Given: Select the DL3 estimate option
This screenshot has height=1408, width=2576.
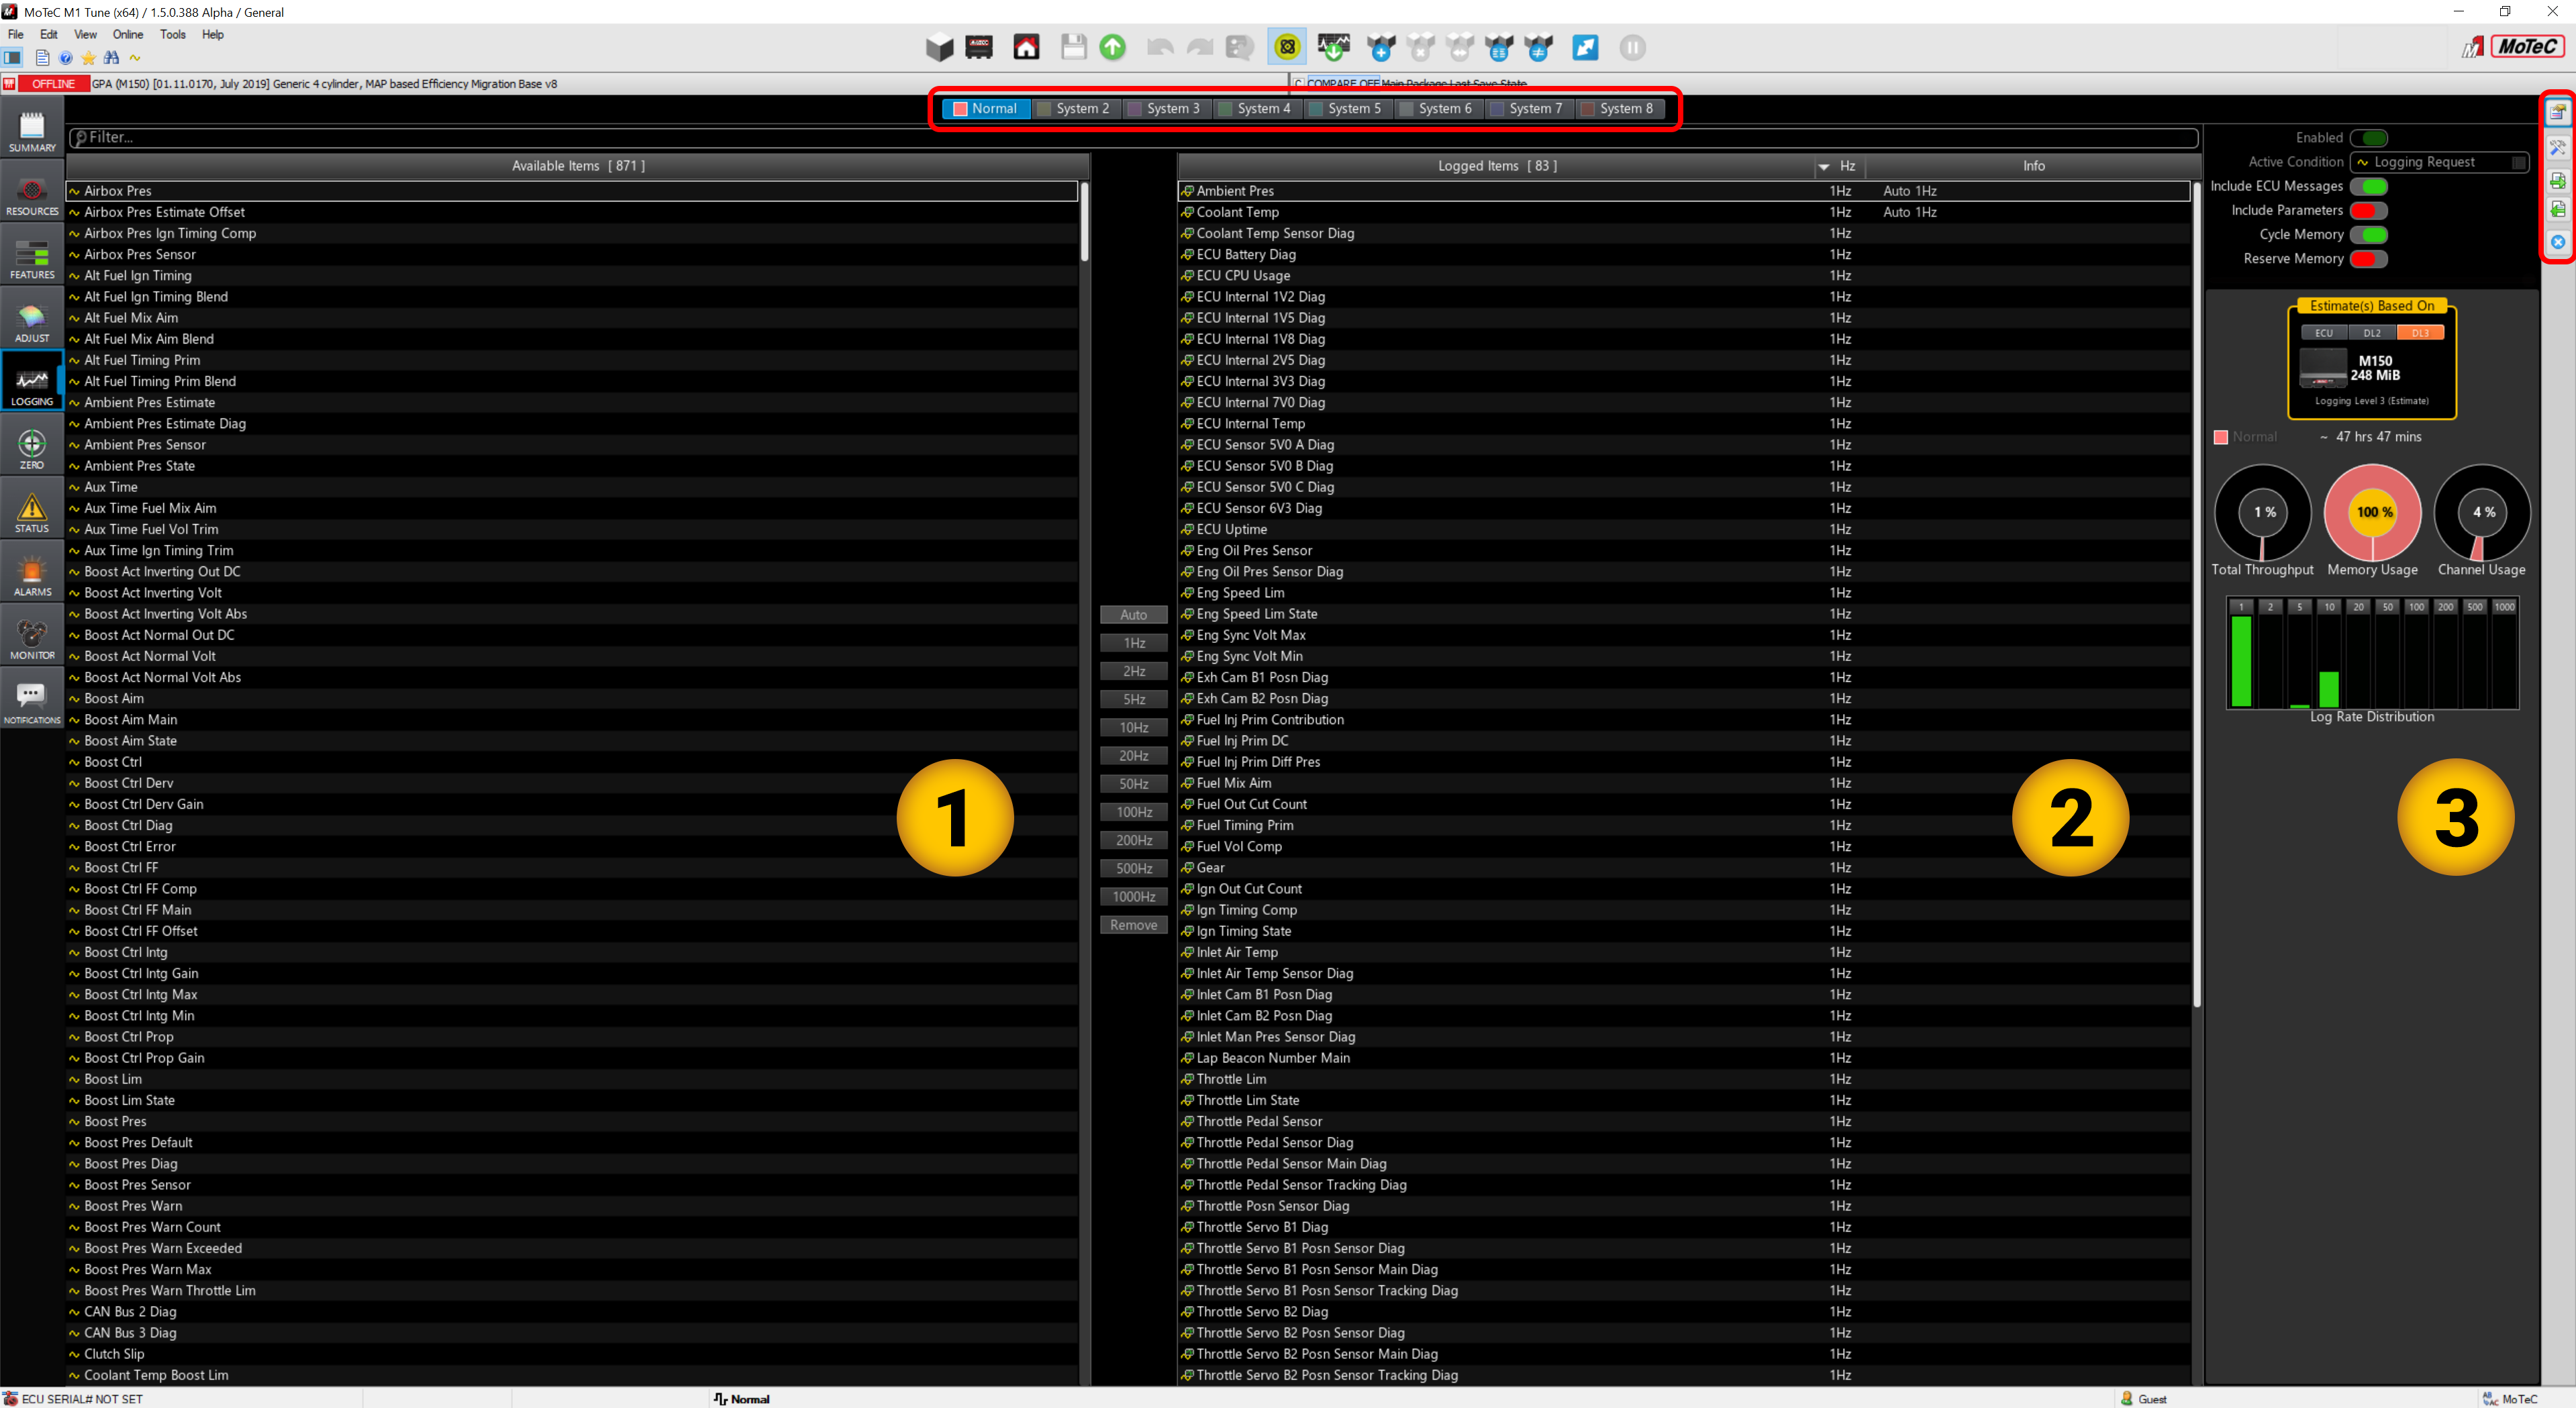Looking at the screenshot, I should (x=2419, y=333).
